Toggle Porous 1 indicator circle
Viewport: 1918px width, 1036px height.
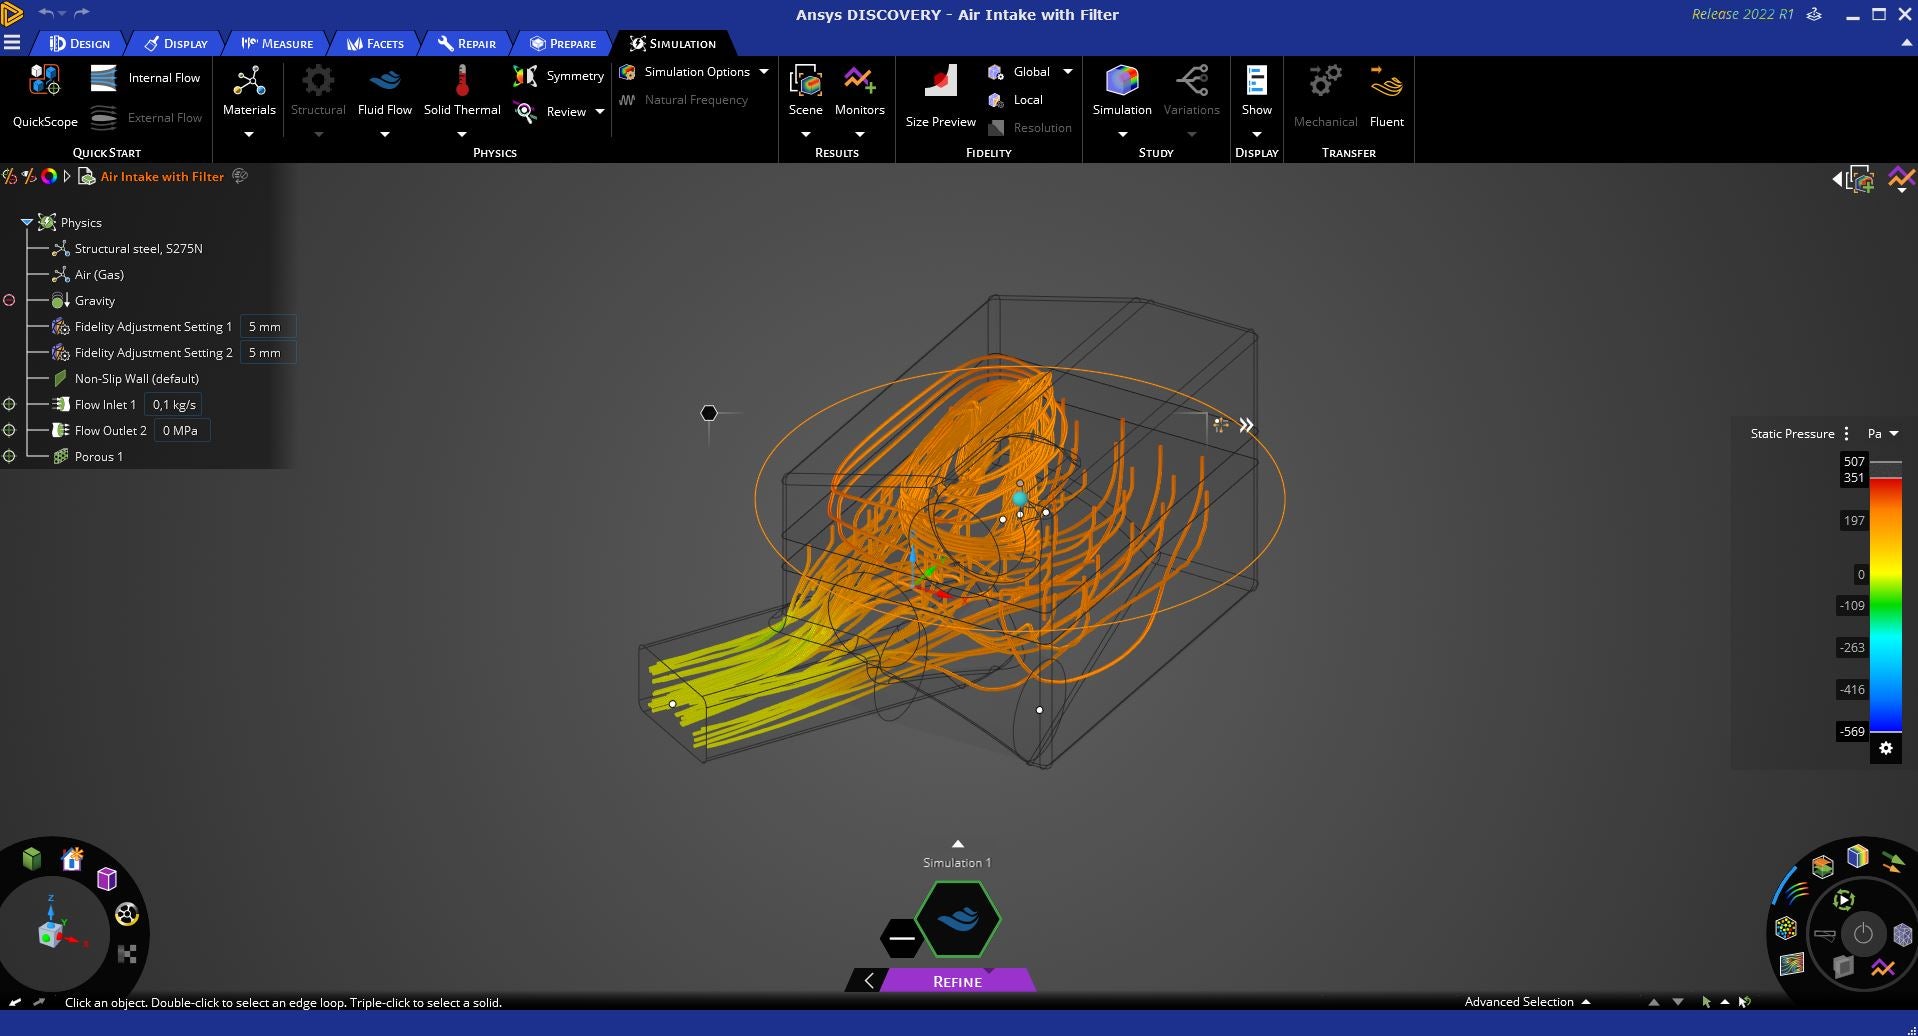pos(9,456)
